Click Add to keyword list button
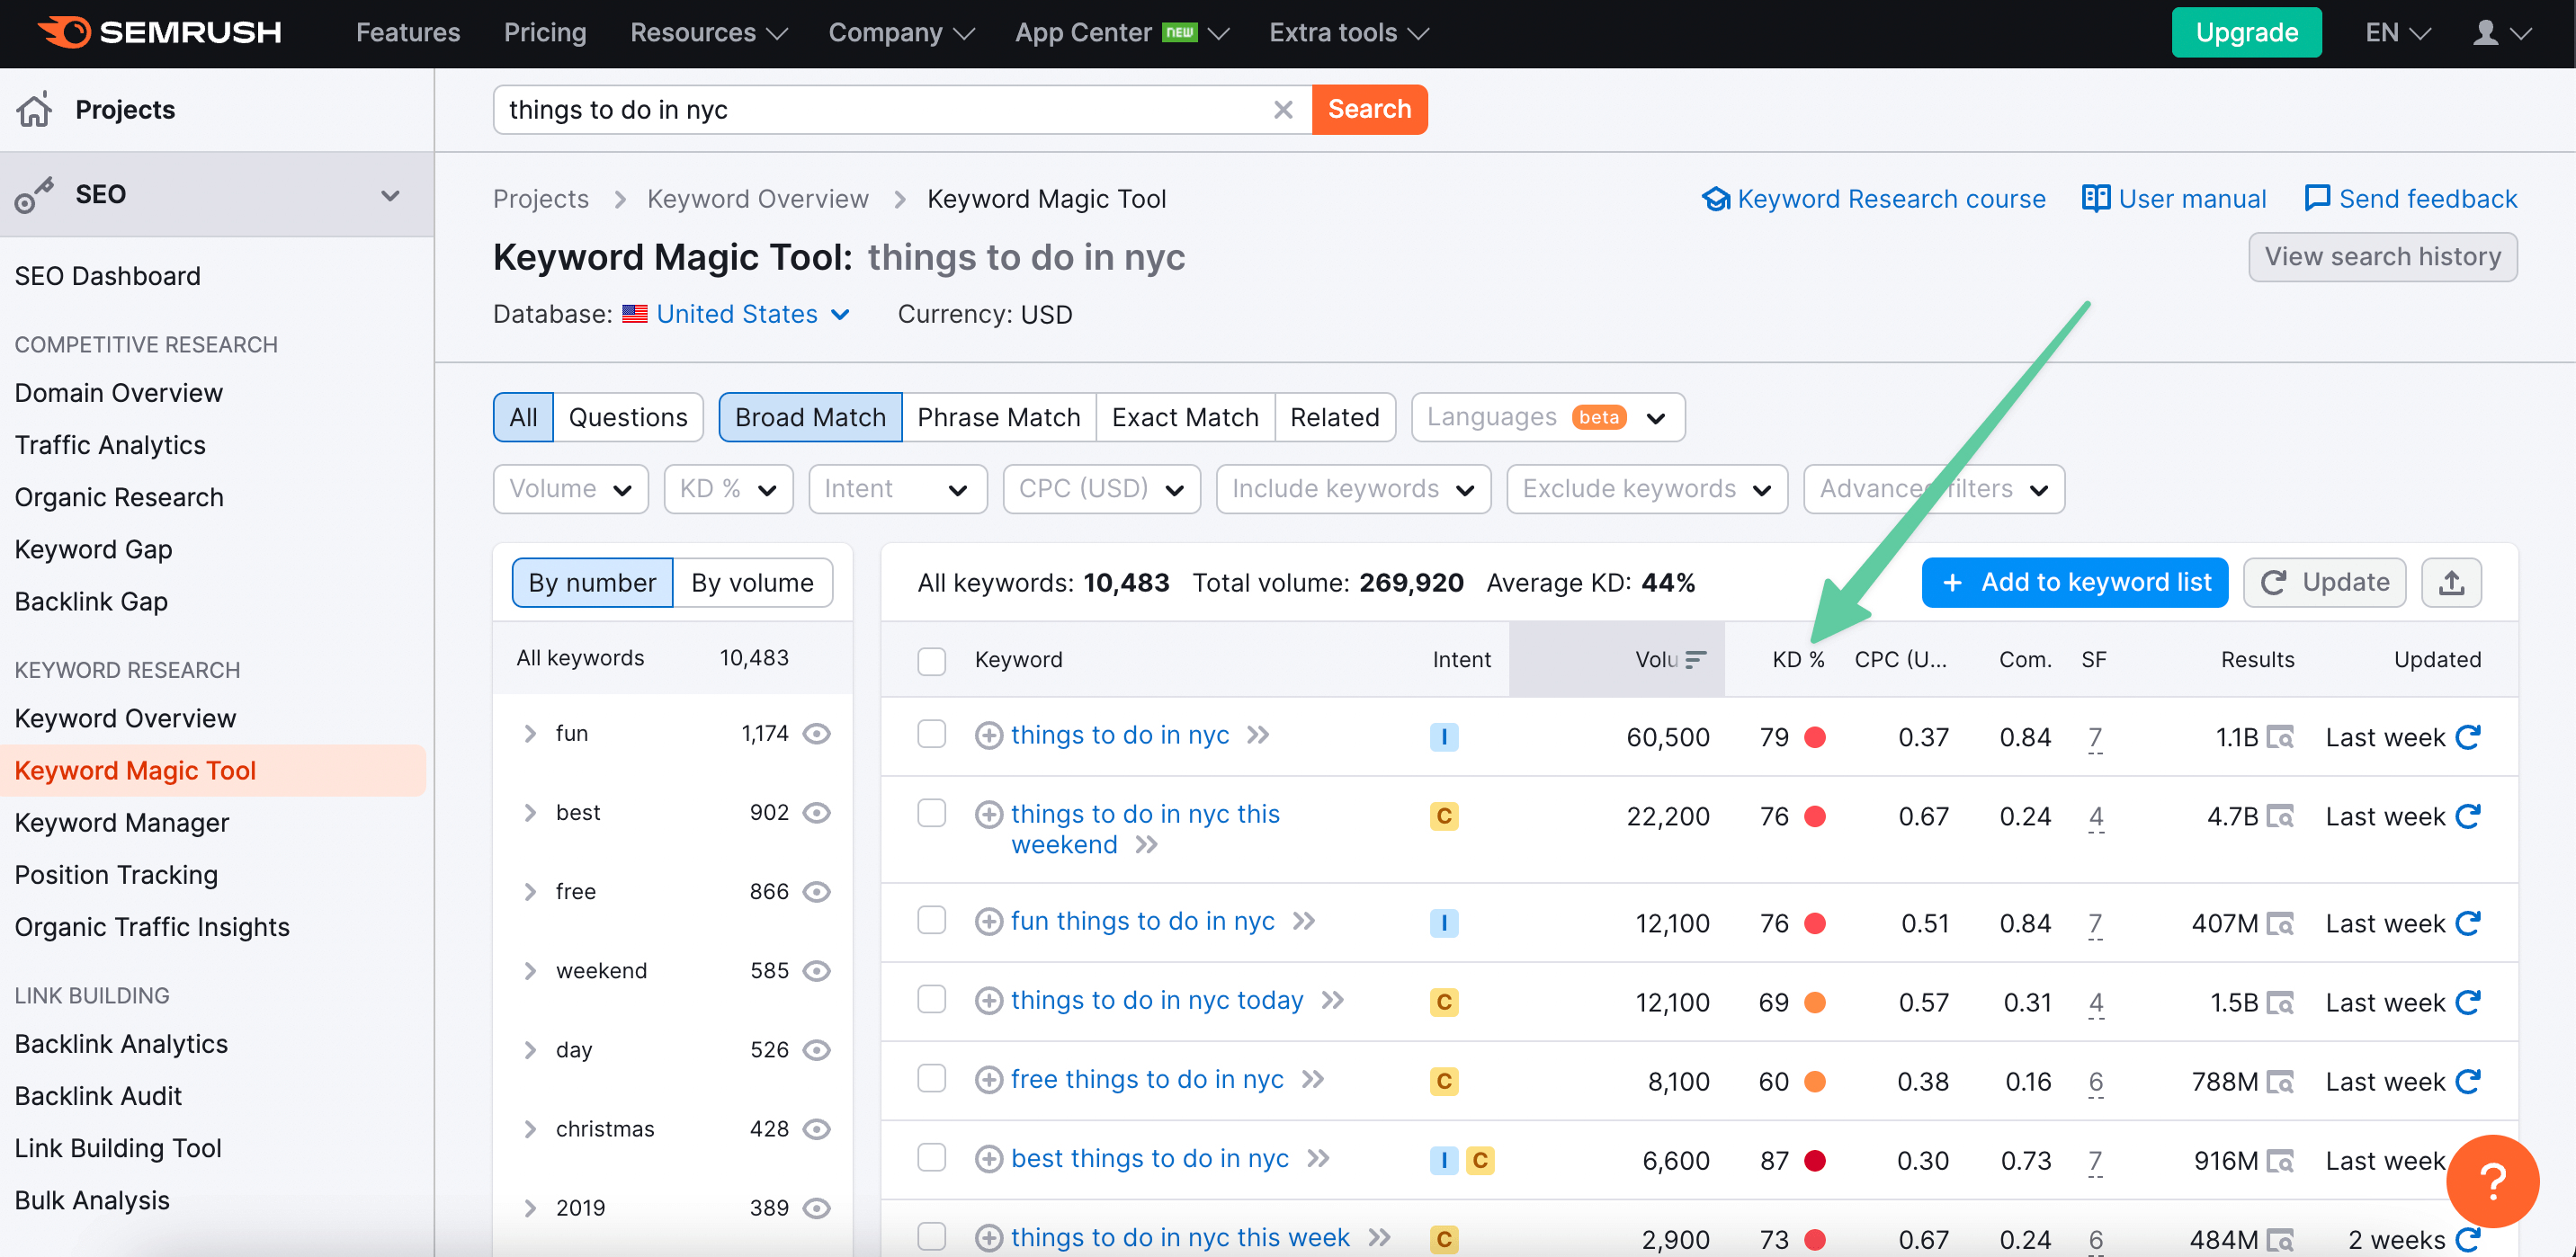The width and height of the screenshot is (2576, 1257). [x=2075, y=583]
